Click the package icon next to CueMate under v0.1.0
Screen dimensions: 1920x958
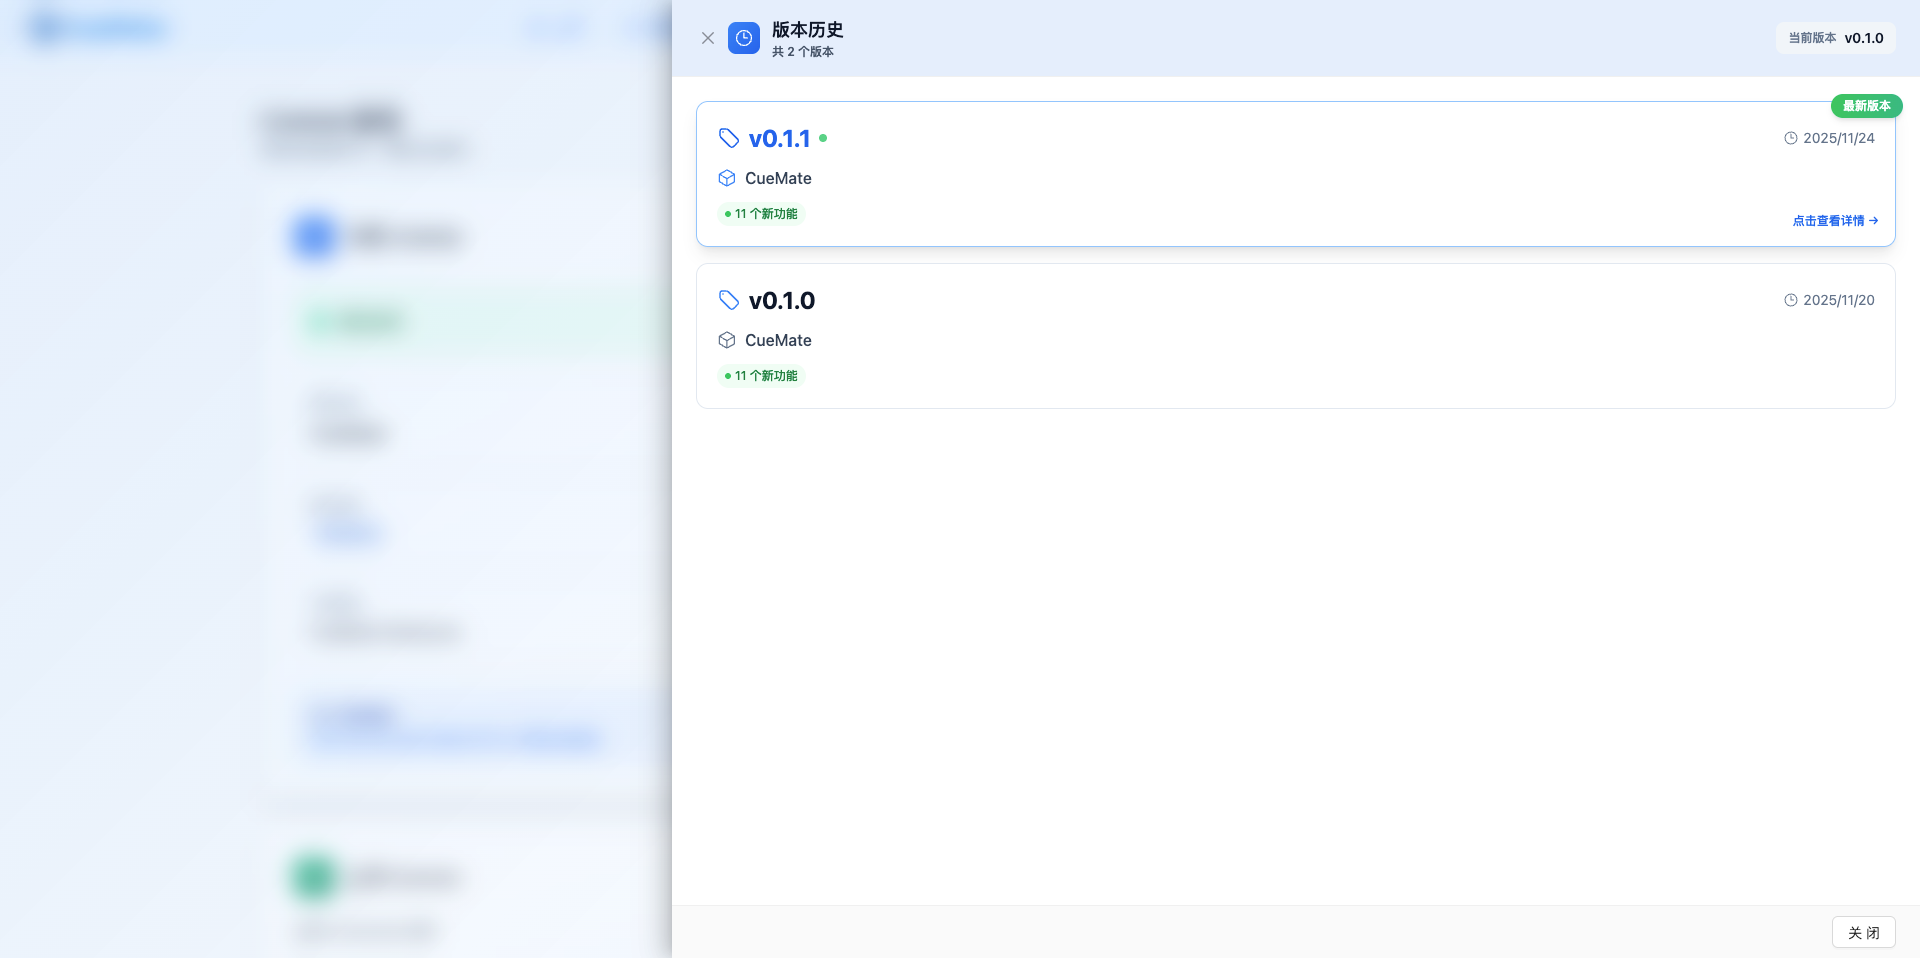726,340
